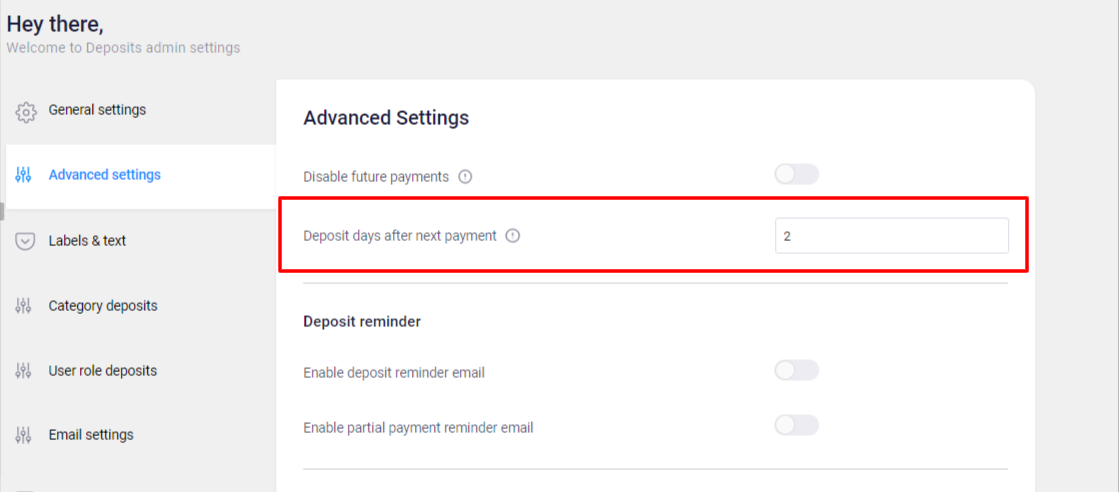
Task: Click the Labels & text pocket icon
Action: pos(25,241)
